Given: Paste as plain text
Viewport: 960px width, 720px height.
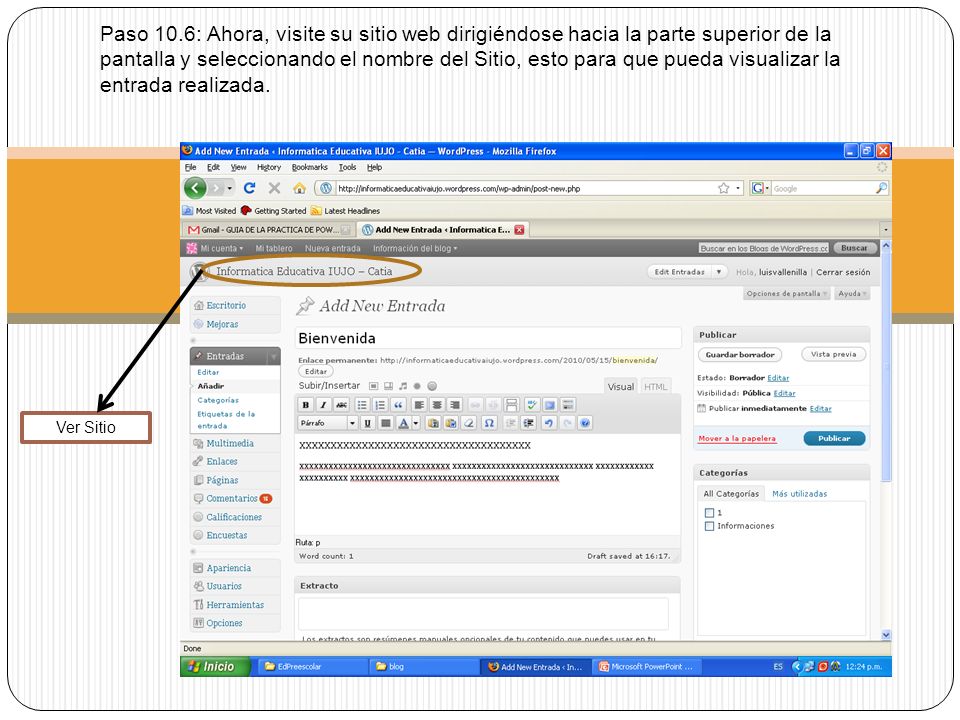Looking at the screenshot, I should 433,423.
